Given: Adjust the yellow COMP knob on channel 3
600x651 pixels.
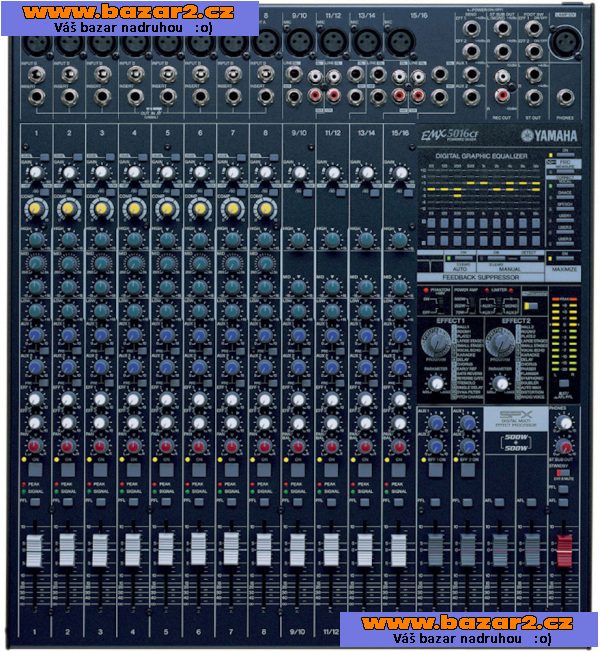Looking at the screenshot, I should point(101,209).
